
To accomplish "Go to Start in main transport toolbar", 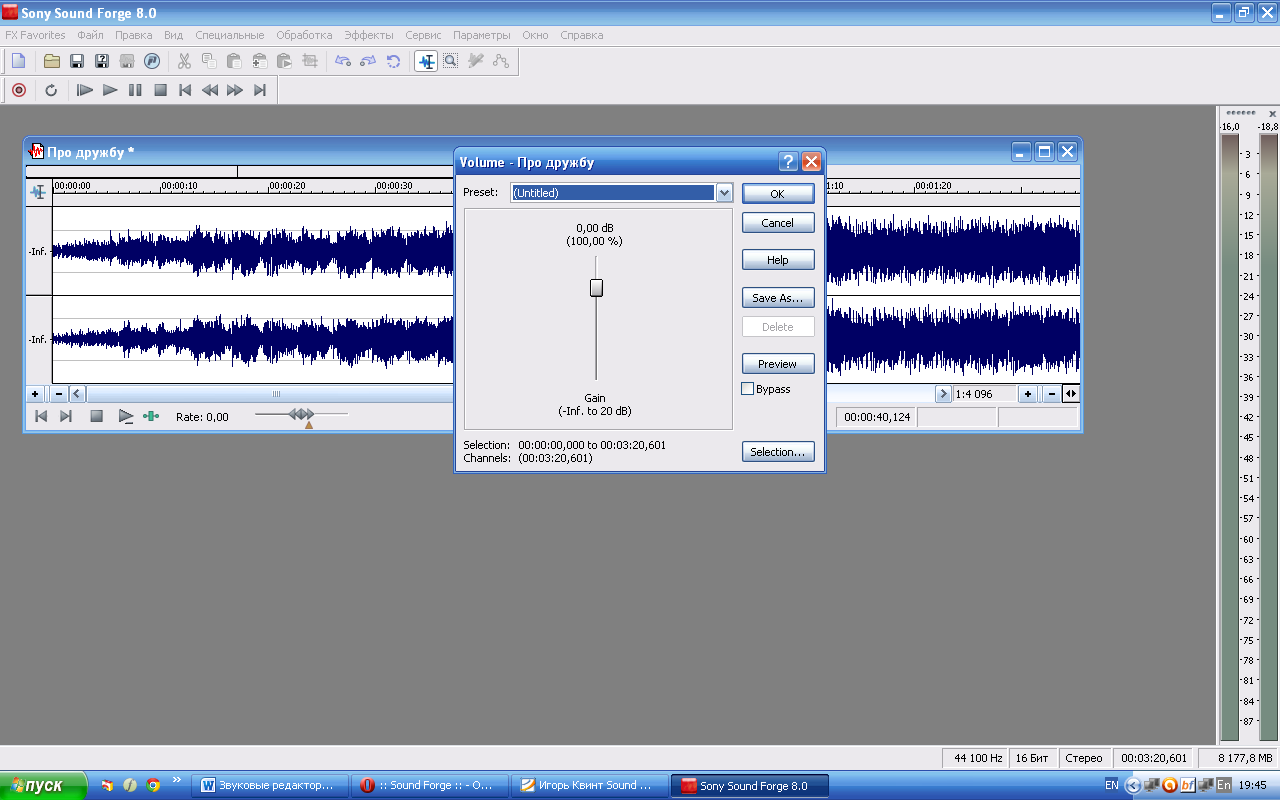I will click(185, 90).
